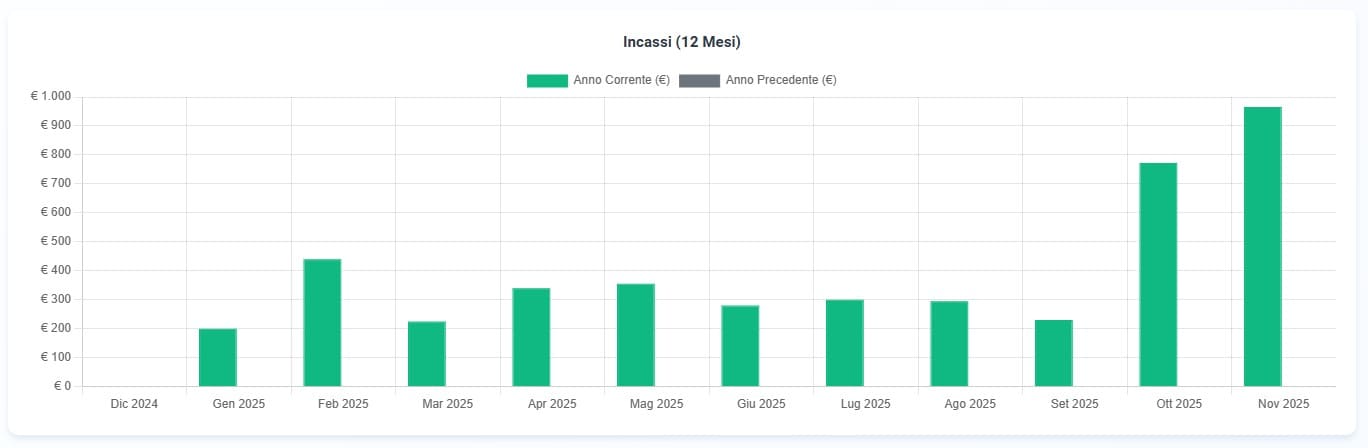Click the Mar 2025 revenue bar

click(427, 353)
